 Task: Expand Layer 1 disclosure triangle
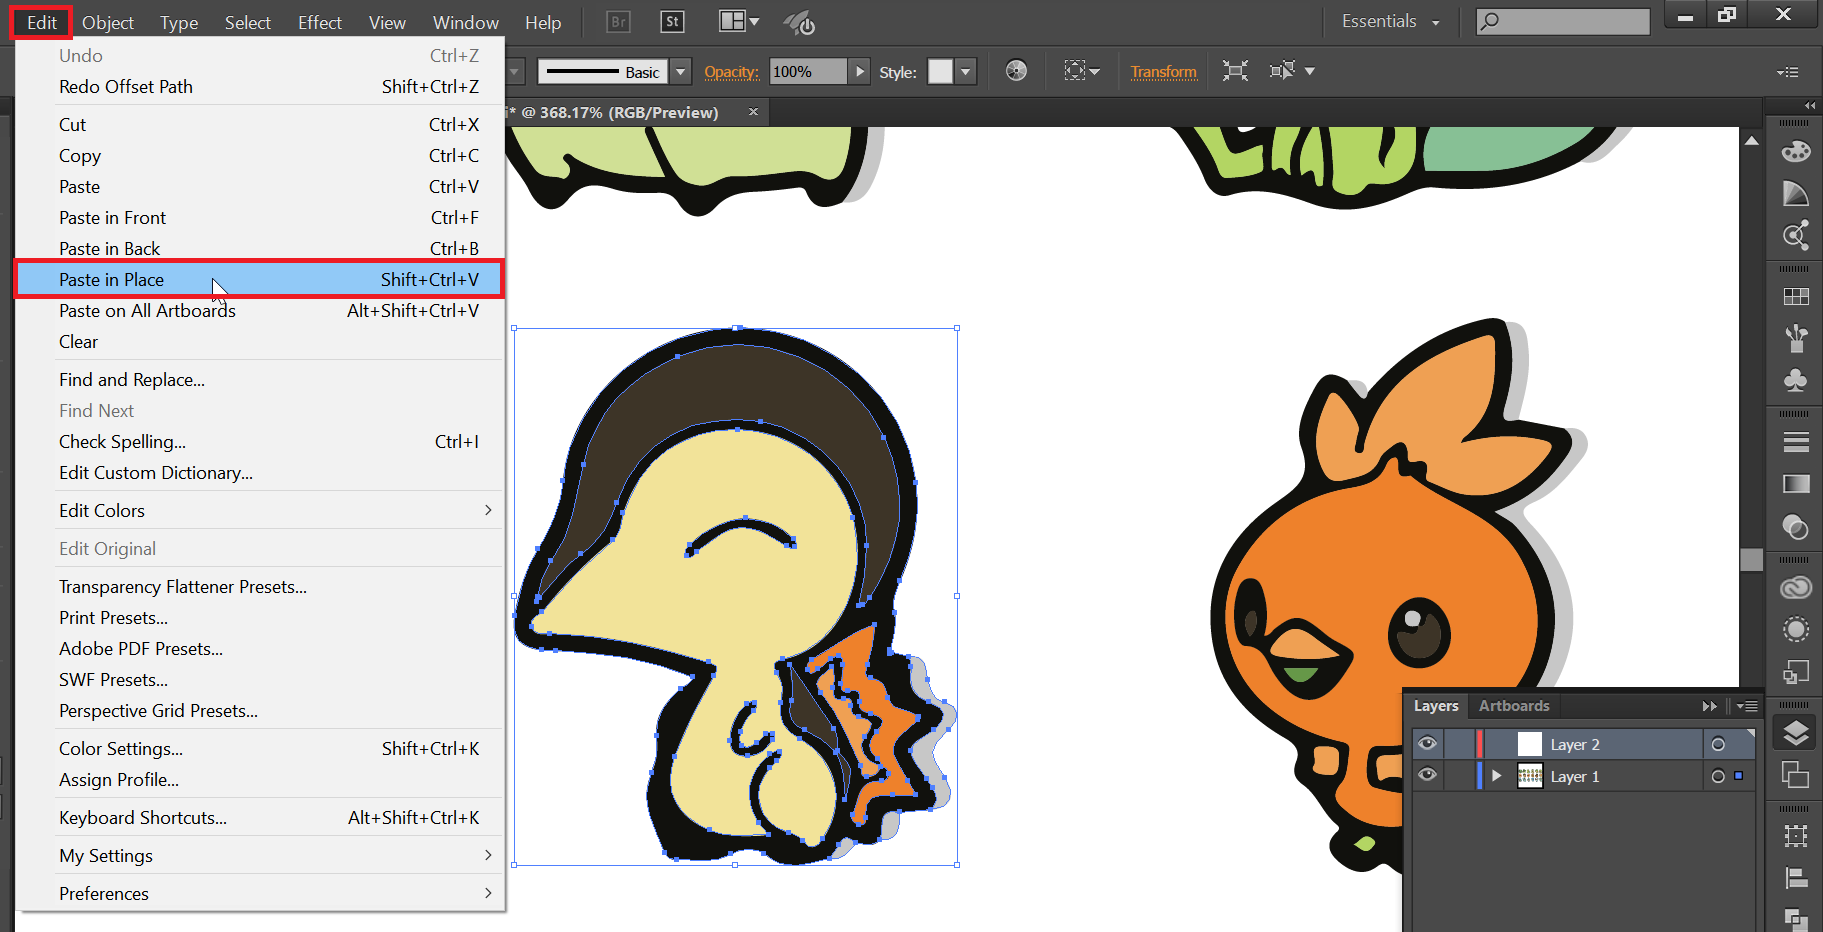point(1497,776)
